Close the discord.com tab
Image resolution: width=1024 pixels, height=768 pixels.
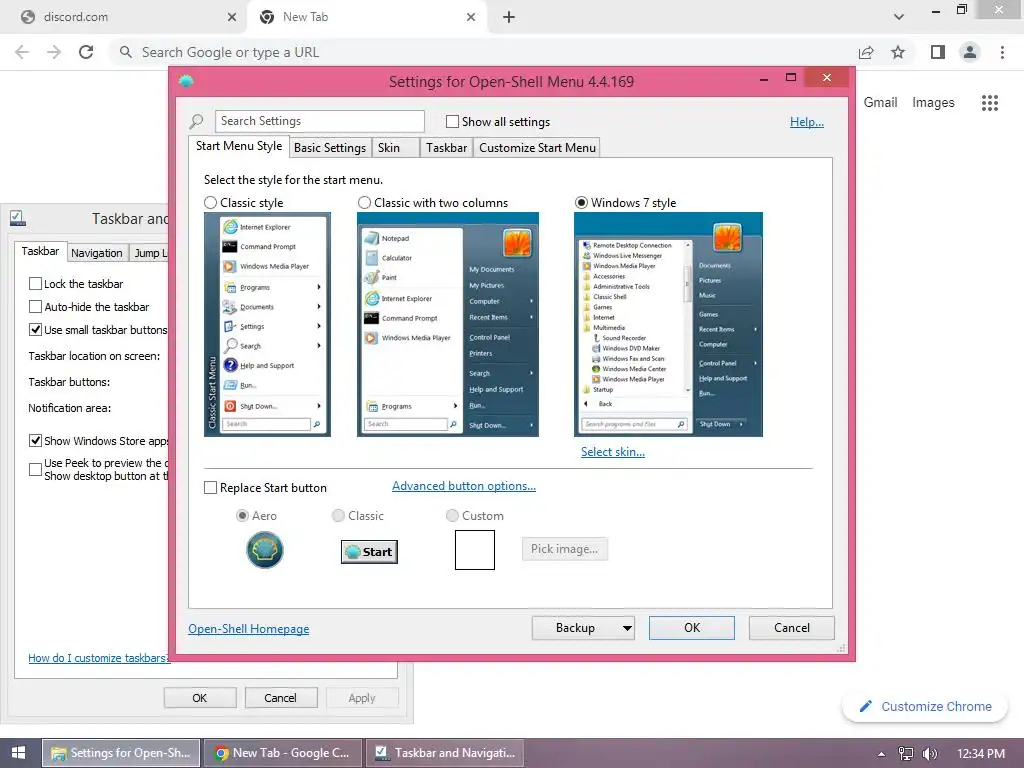(232, 17)
